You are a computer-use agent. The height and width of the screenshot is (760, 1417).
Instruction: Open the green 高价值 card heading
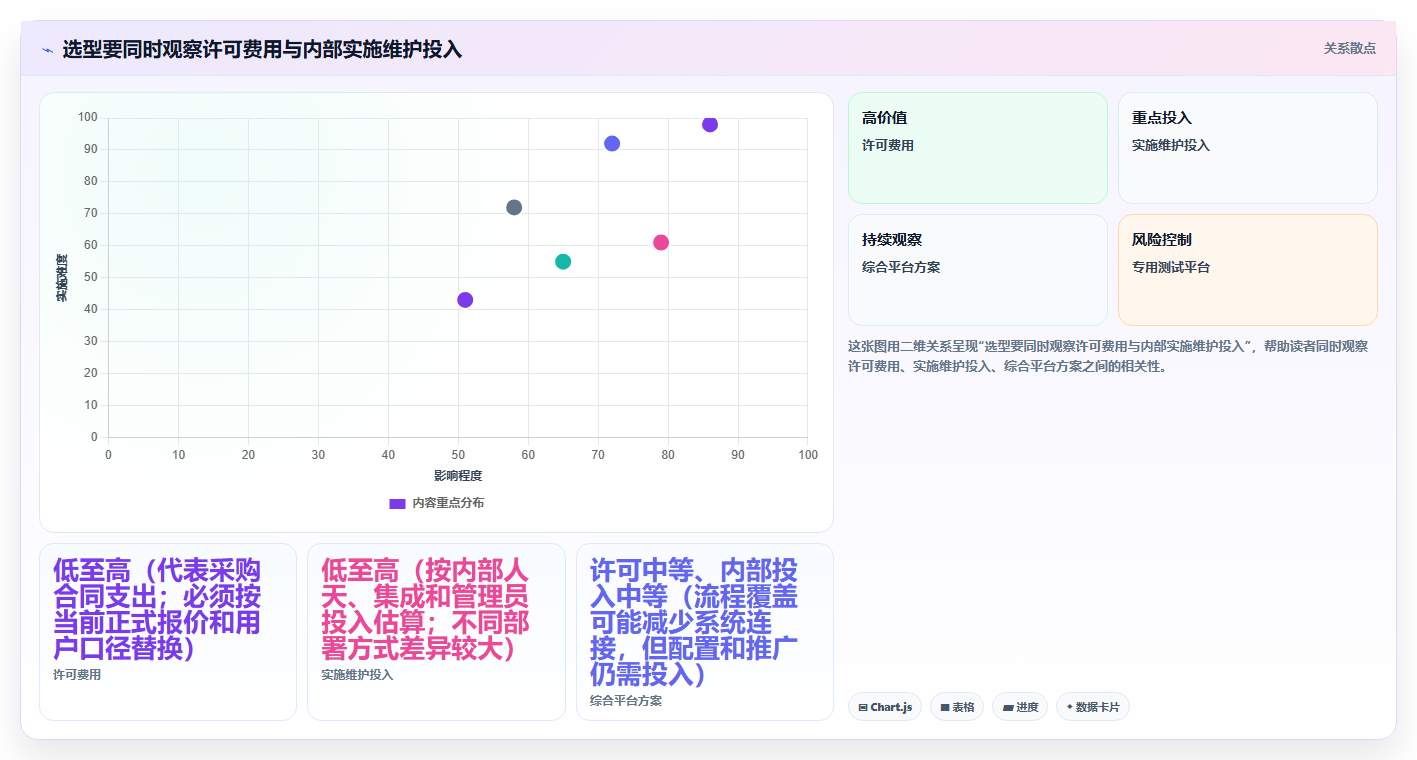pos(885,118)
